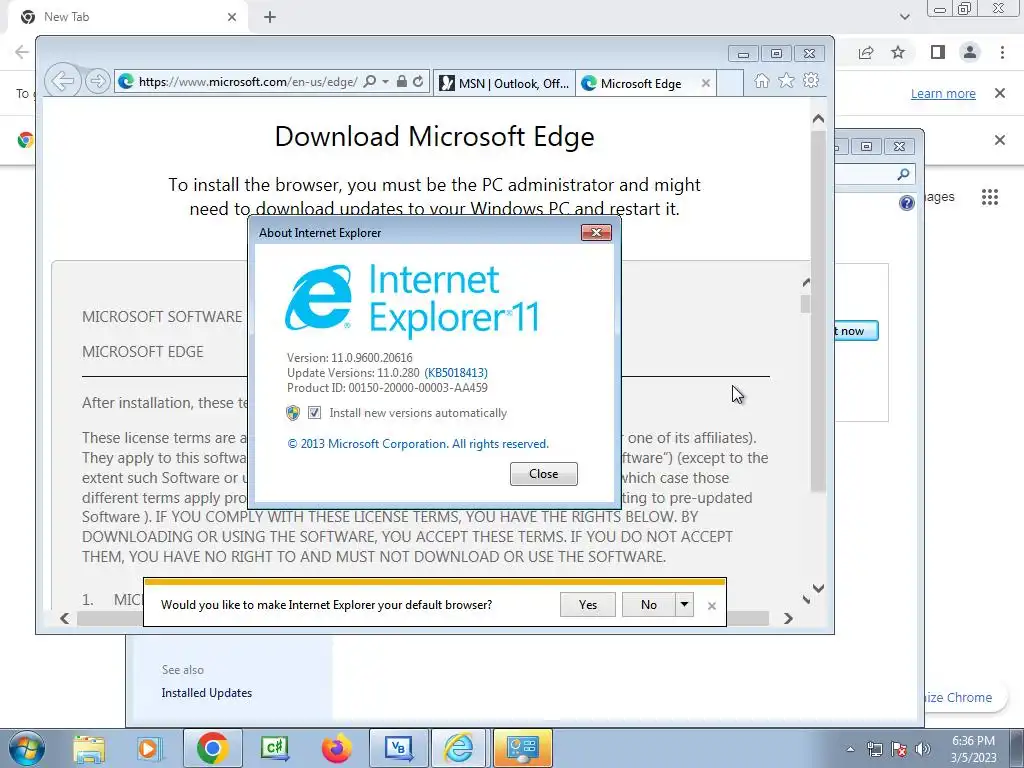Click the IE page scroll up arrow
Image resolution: width=1024 pixels, height=768 pixels.
(818, 119)
